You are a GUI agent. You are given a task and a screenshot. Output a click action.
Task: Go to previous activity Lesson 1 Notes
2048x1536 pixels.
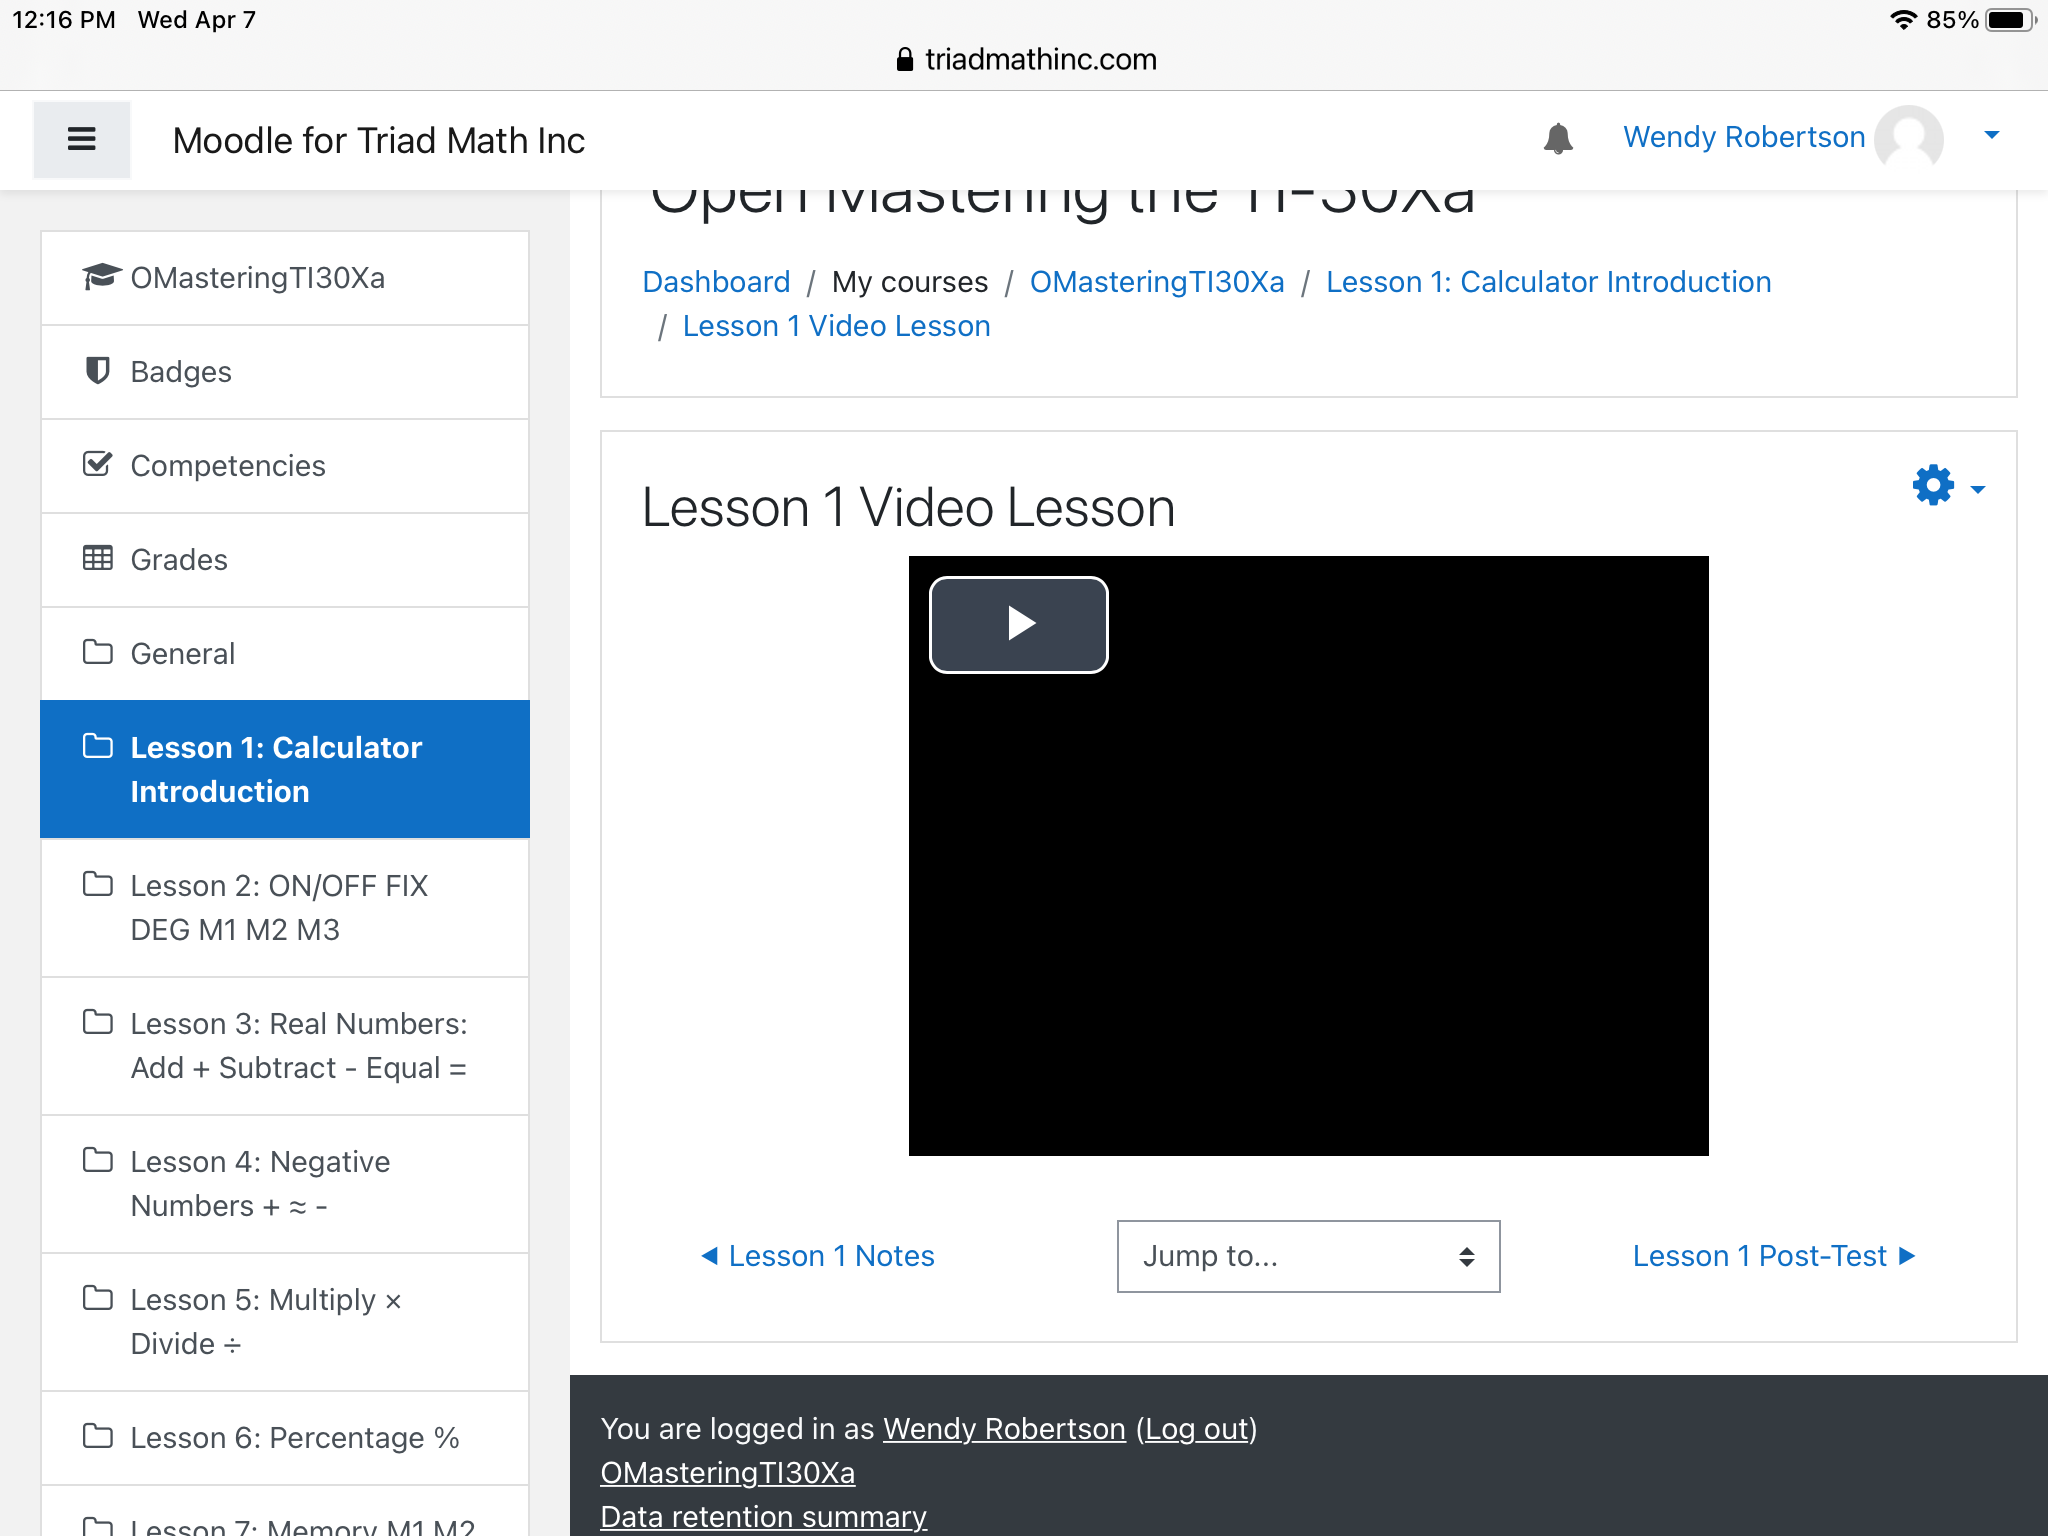point(818,1256)
